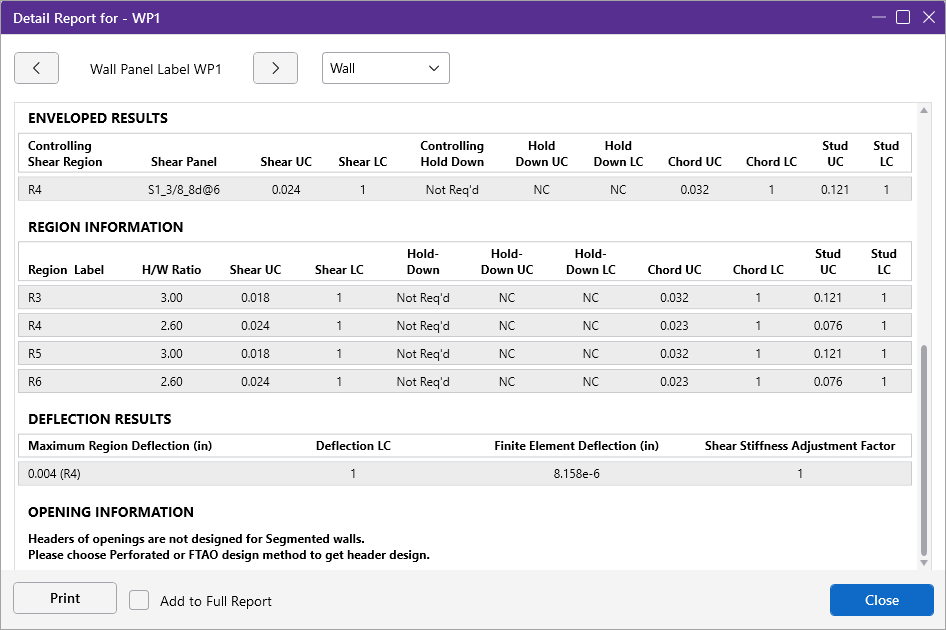
Task: Click the Shear Stiffness Adjustment Factor header
Action: point(799,446)
